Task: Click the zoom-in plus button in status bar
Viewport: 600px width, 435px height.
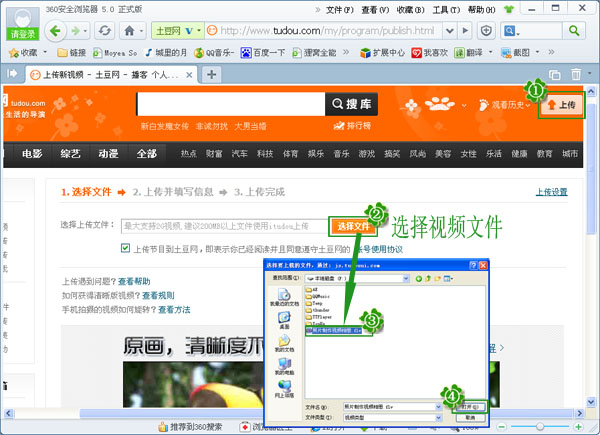Action: 578,427
